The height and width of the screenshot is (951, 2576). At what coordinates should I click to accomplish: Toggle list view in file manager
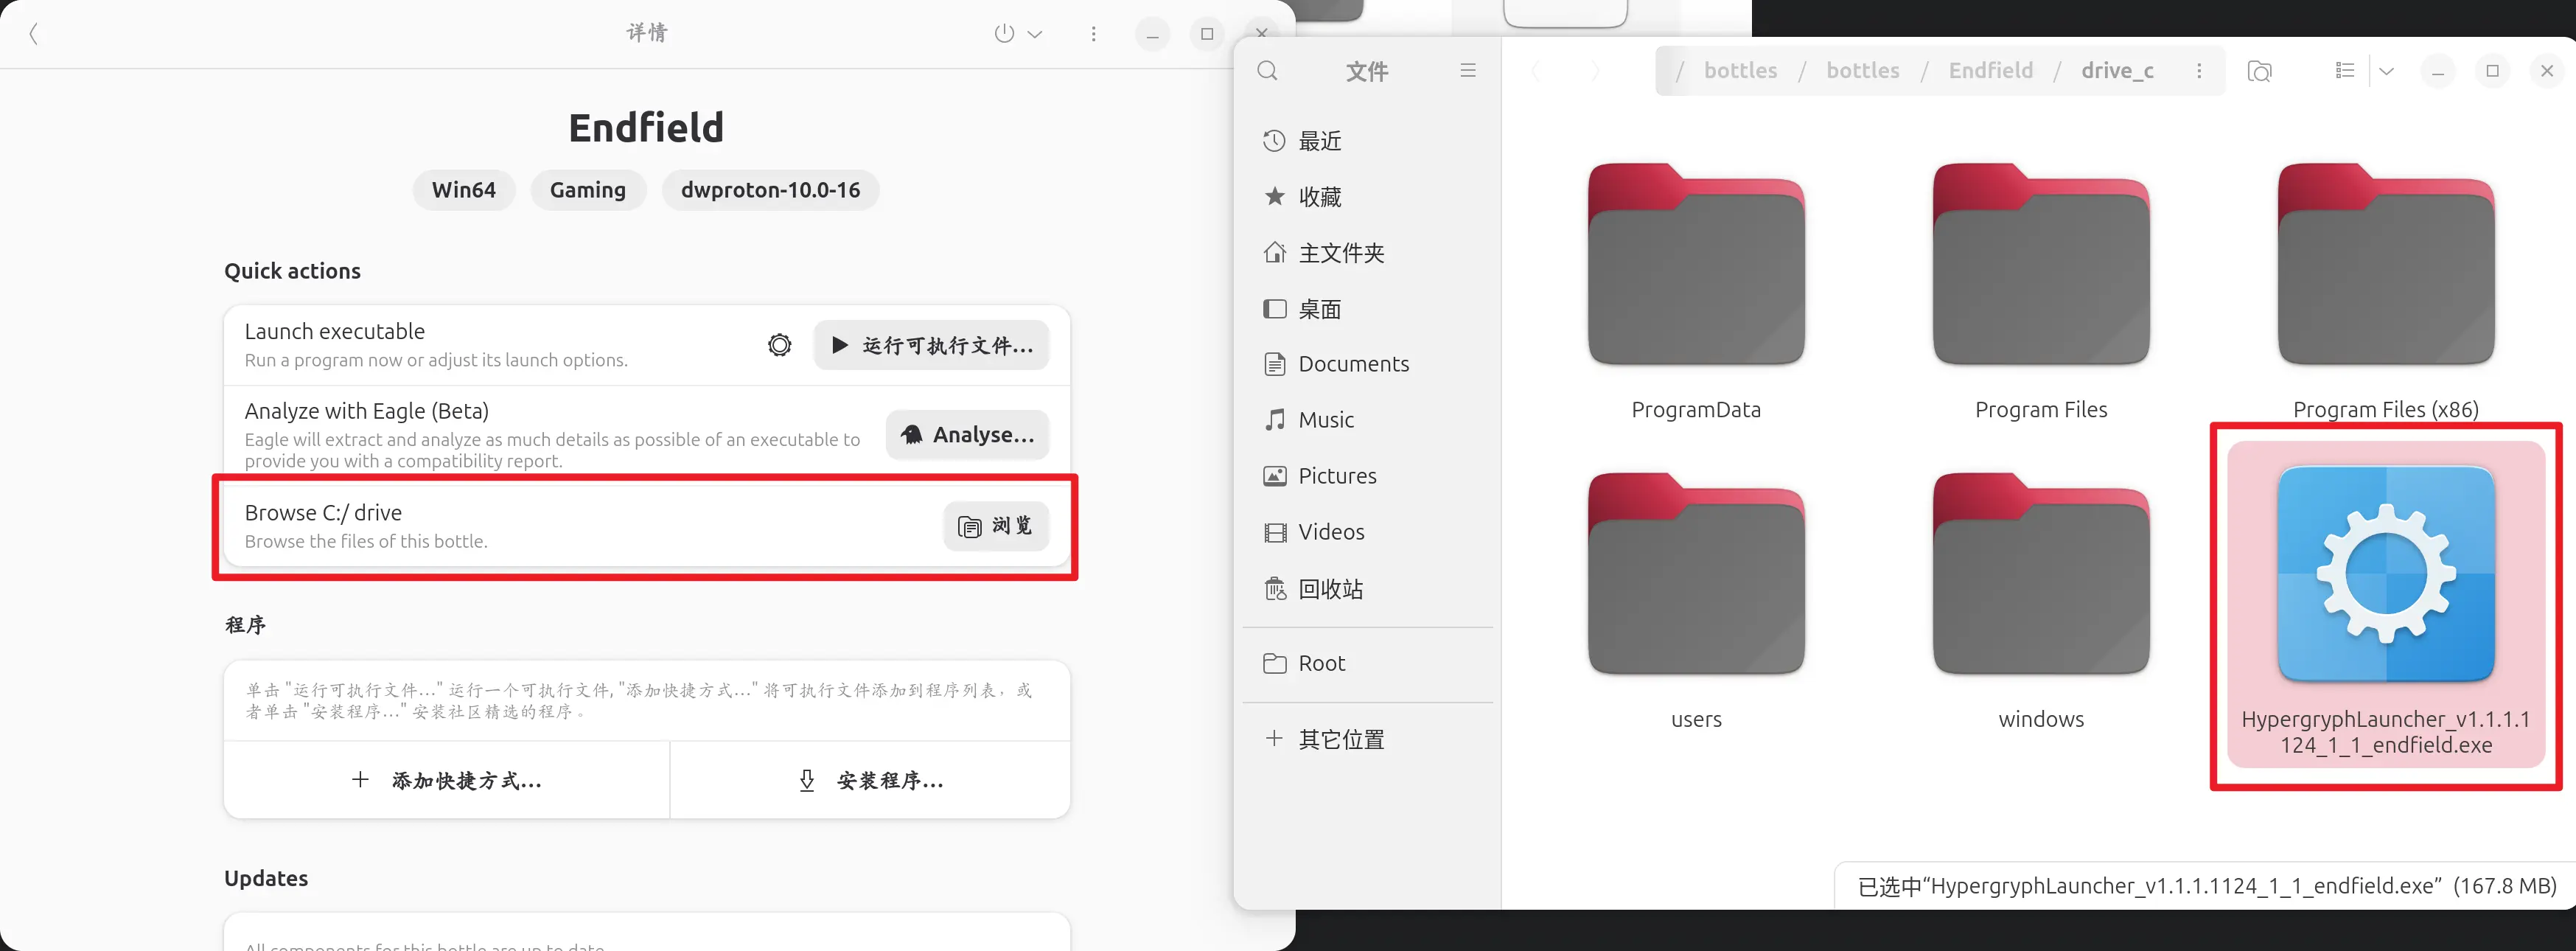tap(2344, 71)
